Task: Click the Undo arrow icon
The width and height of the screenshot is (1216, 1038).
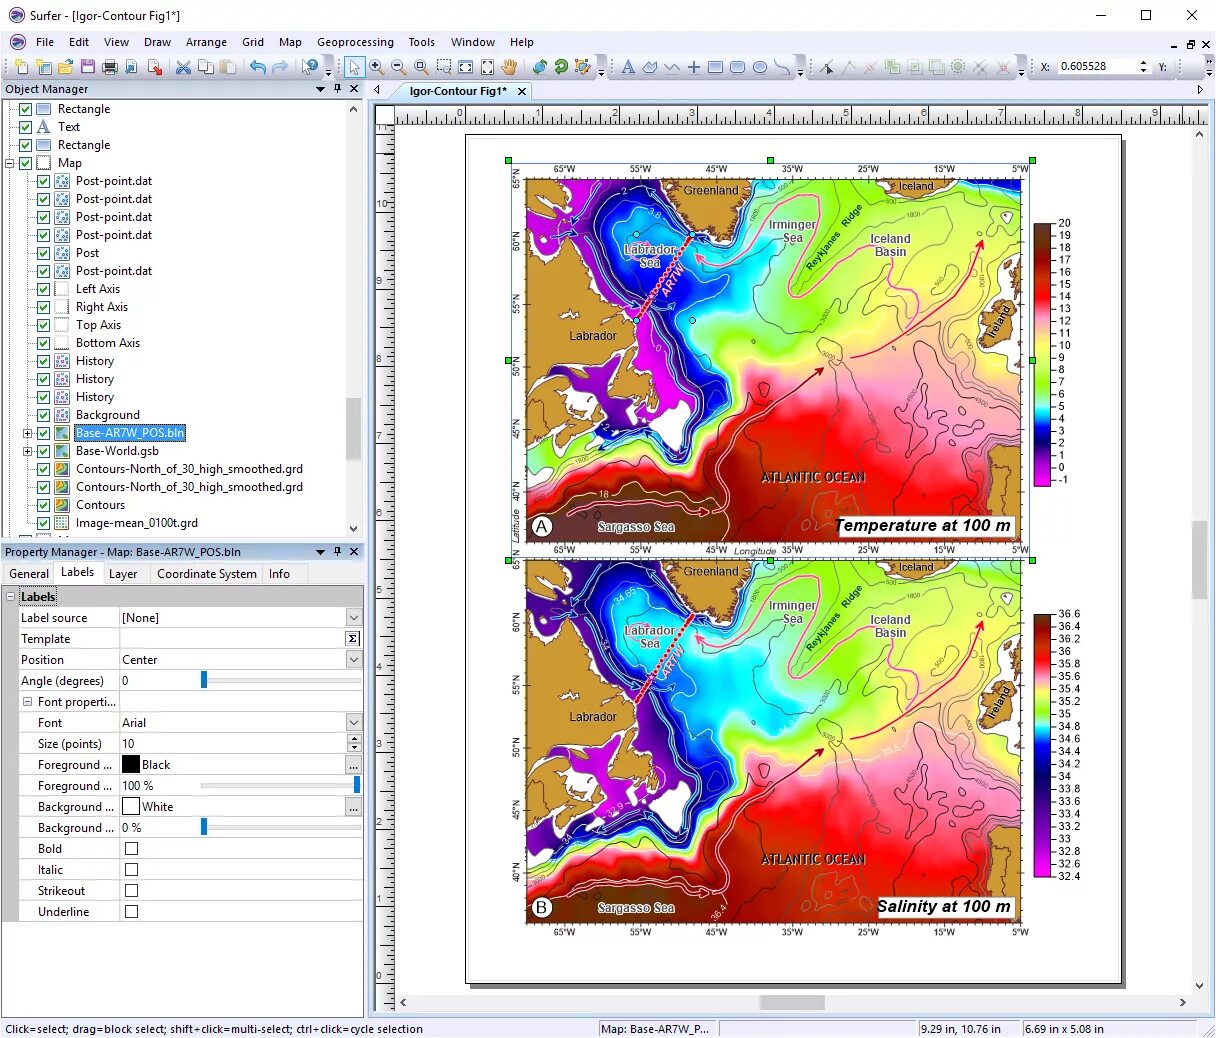Action: pyautogui.click(x=258, y=67)
